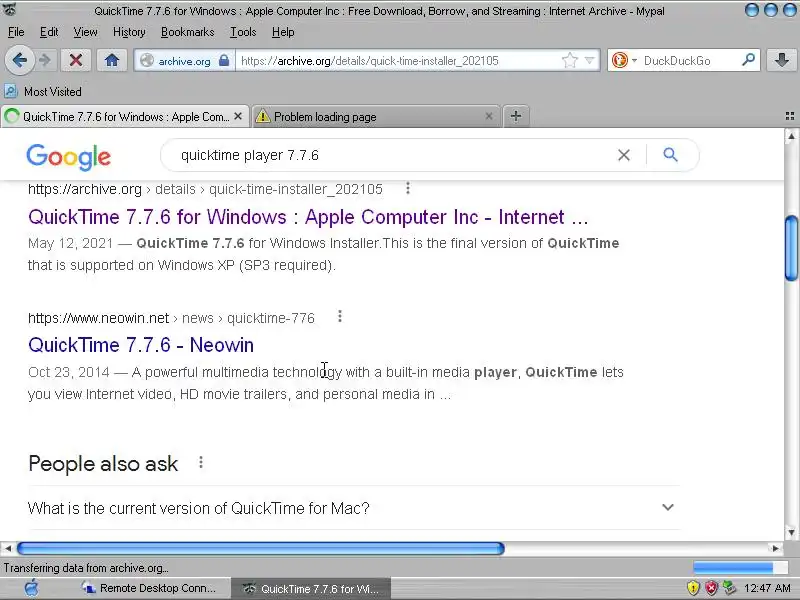Click the 12:47 AM clock

pyautogui.click(x=767, y=588)
